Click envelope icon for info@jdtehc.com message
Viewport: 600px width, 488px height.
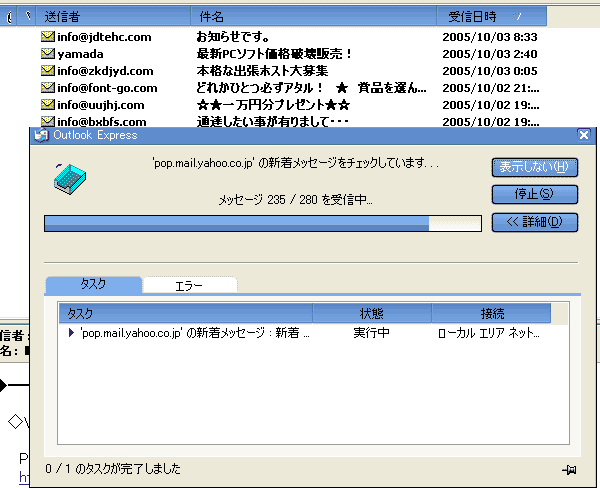48,37
